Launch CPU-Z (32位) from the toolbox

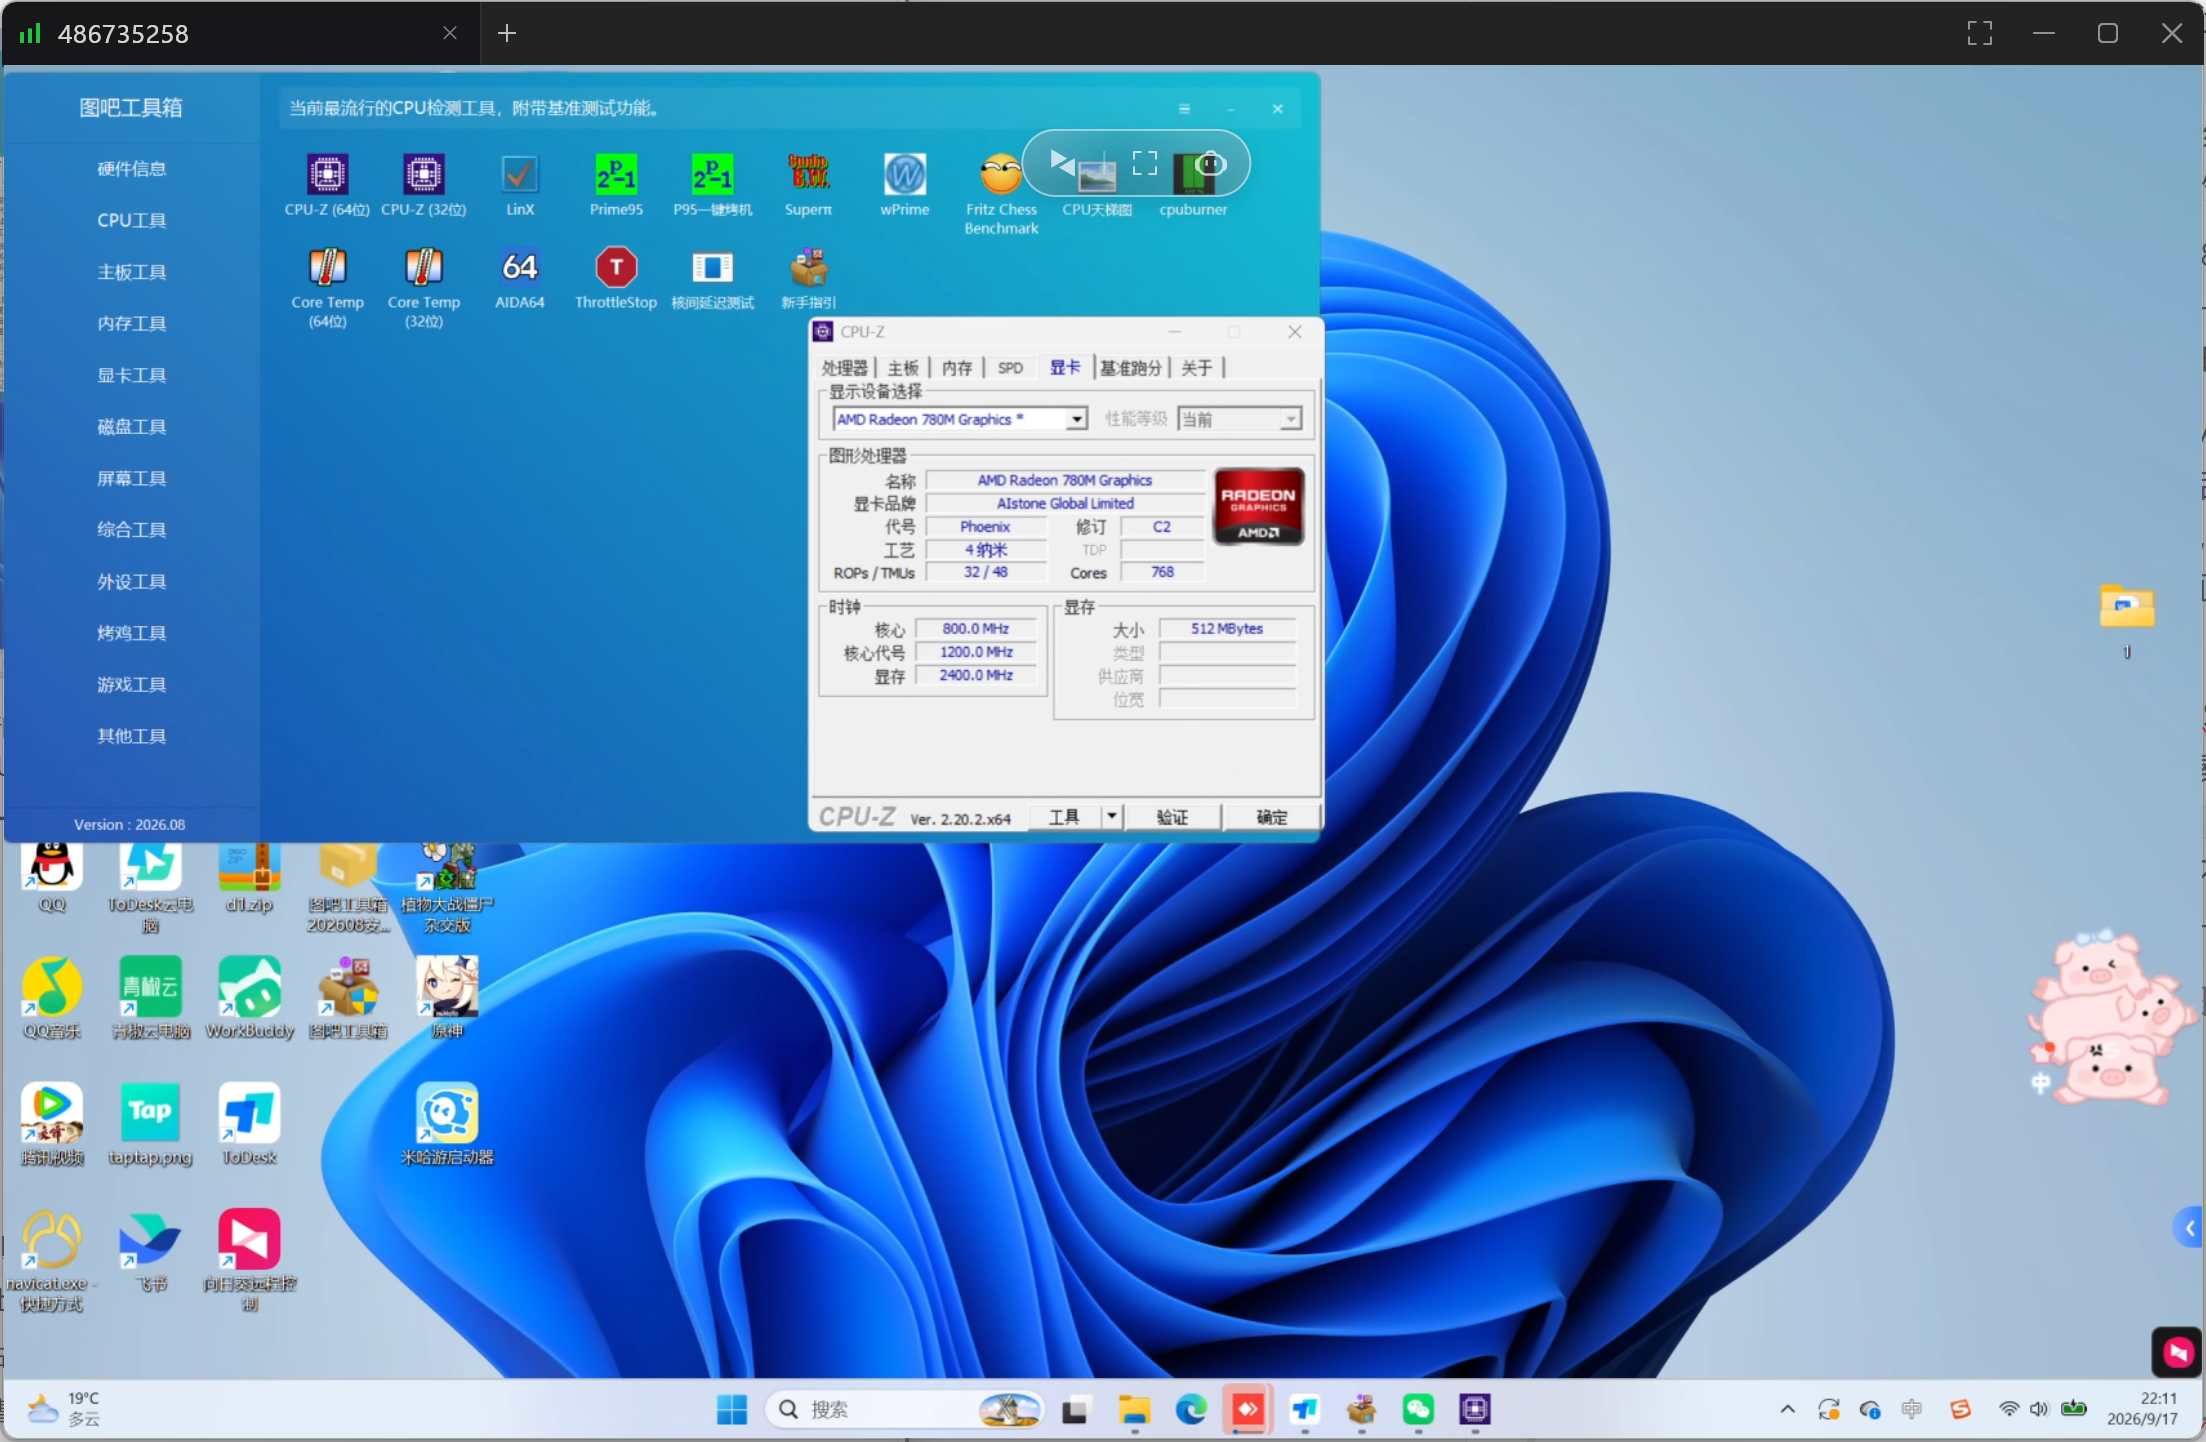[423, 184]
